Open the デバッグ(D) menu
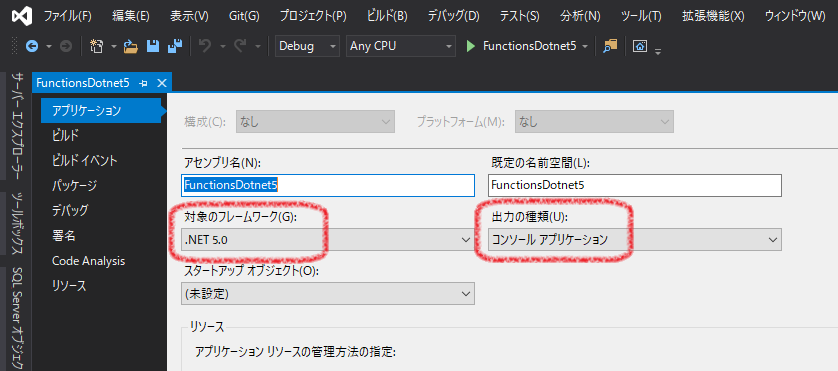838x371 pixels. [454, 16]
